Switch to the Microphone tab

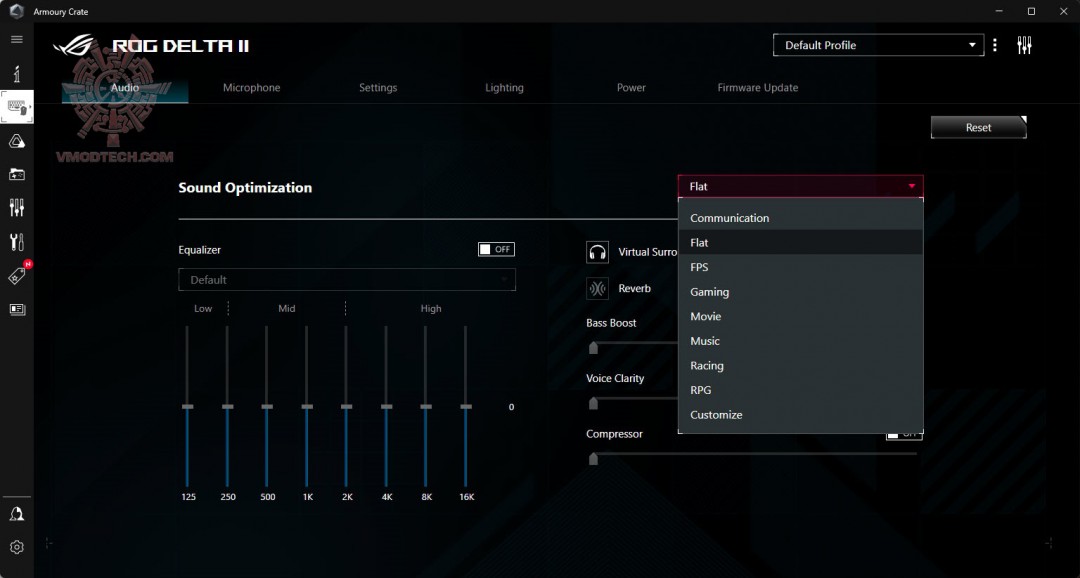[x=251, y=87]
